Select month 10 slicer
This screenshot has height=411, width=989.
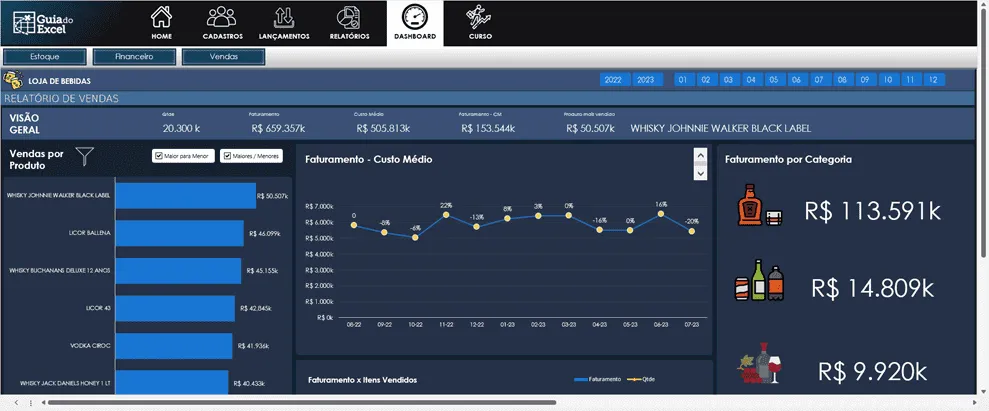tap(887, 80)
